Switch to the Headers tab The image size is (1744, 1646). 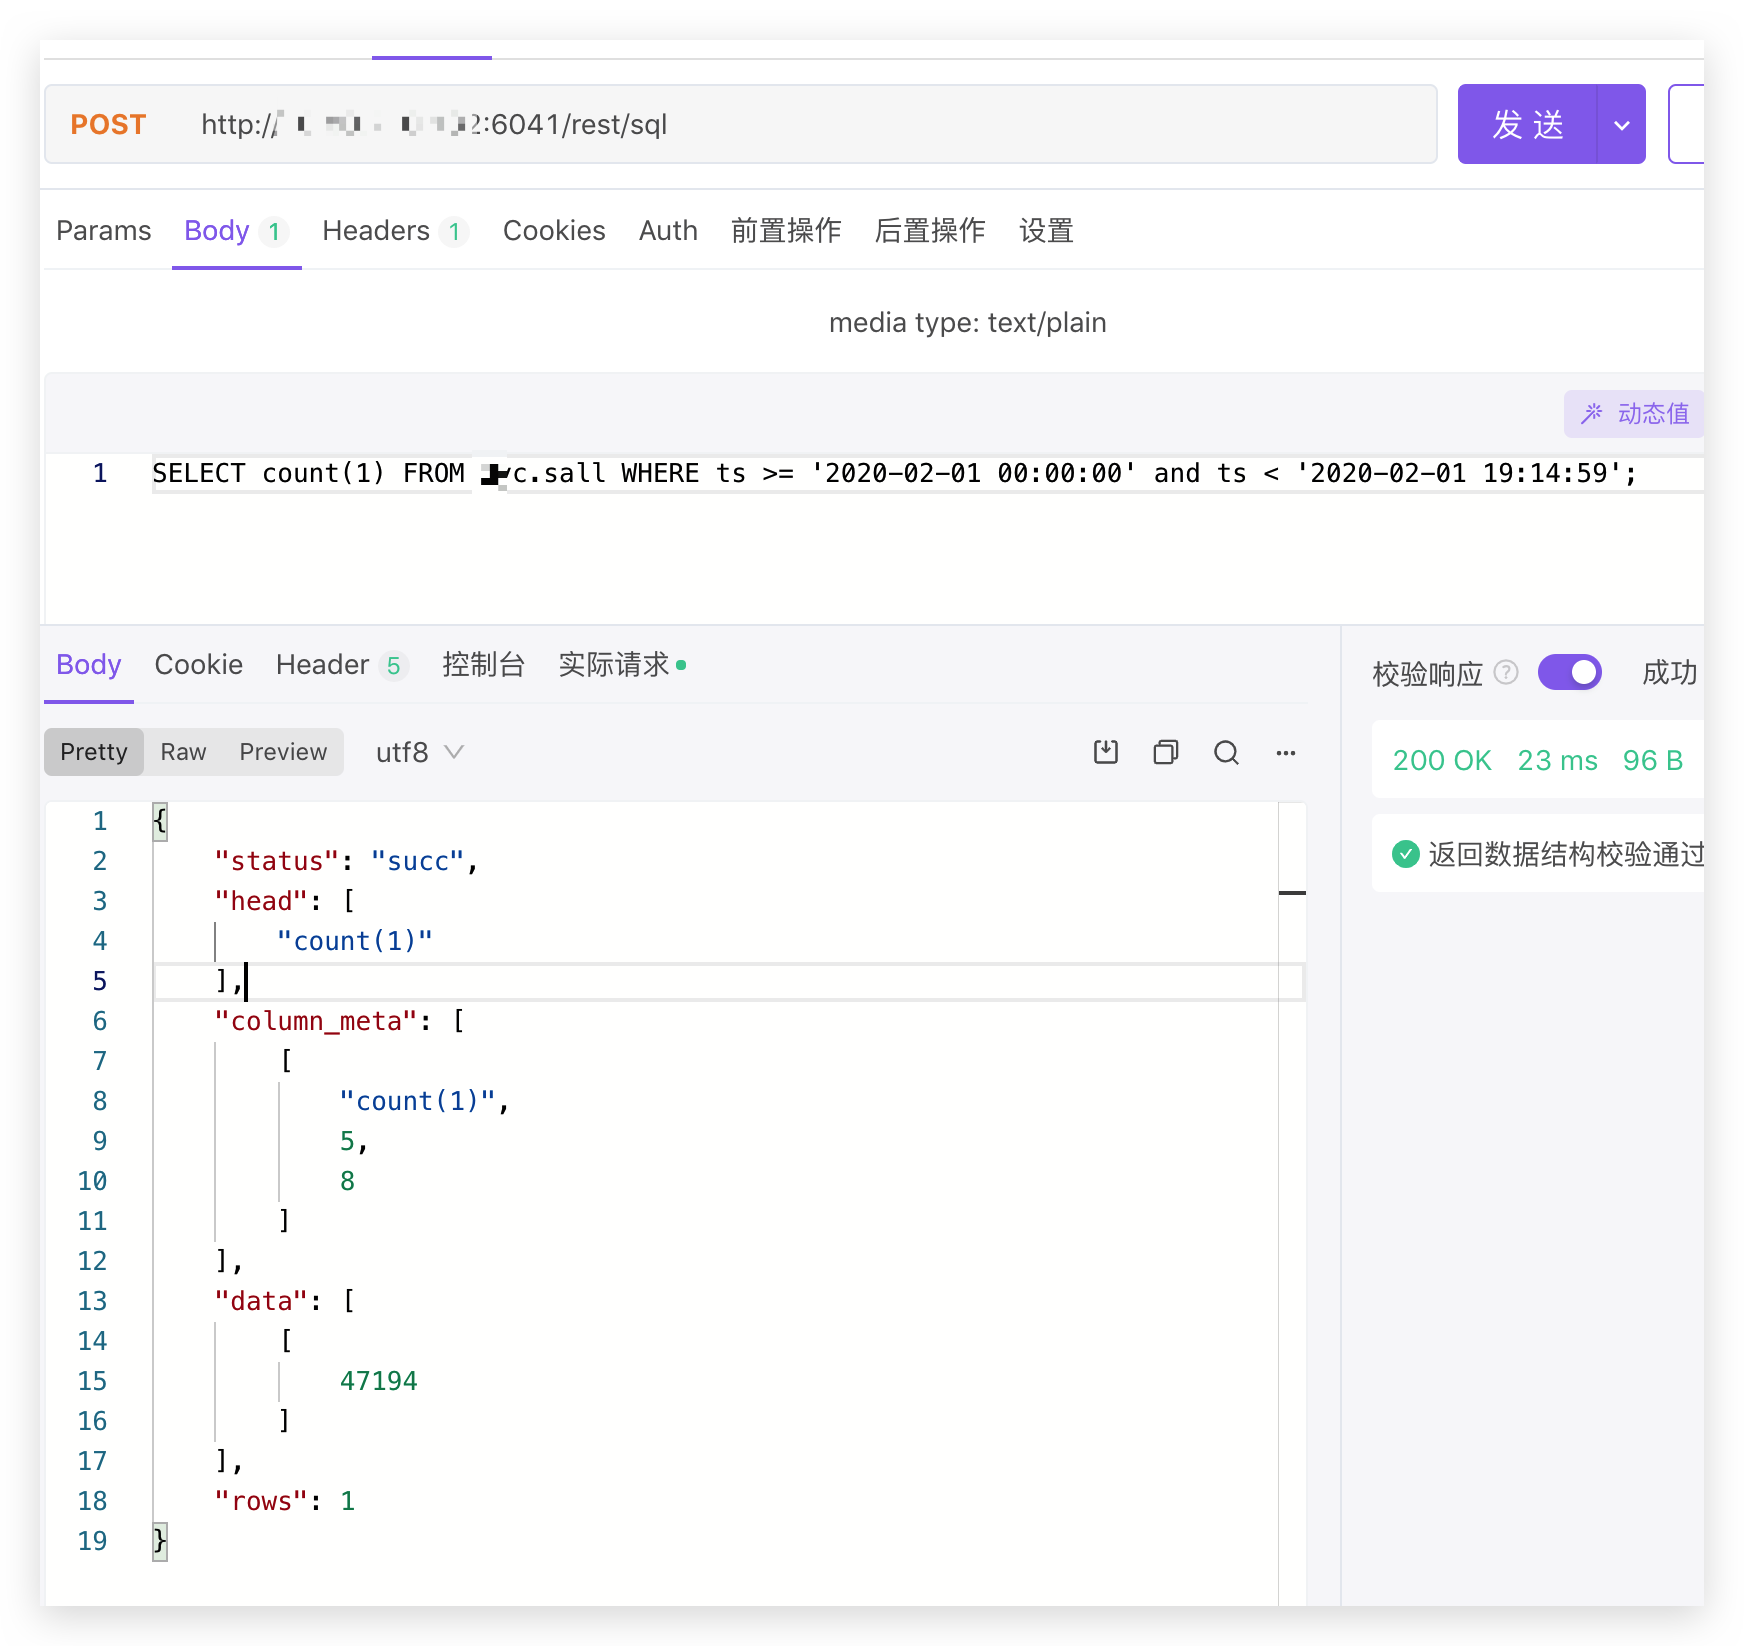375,231
